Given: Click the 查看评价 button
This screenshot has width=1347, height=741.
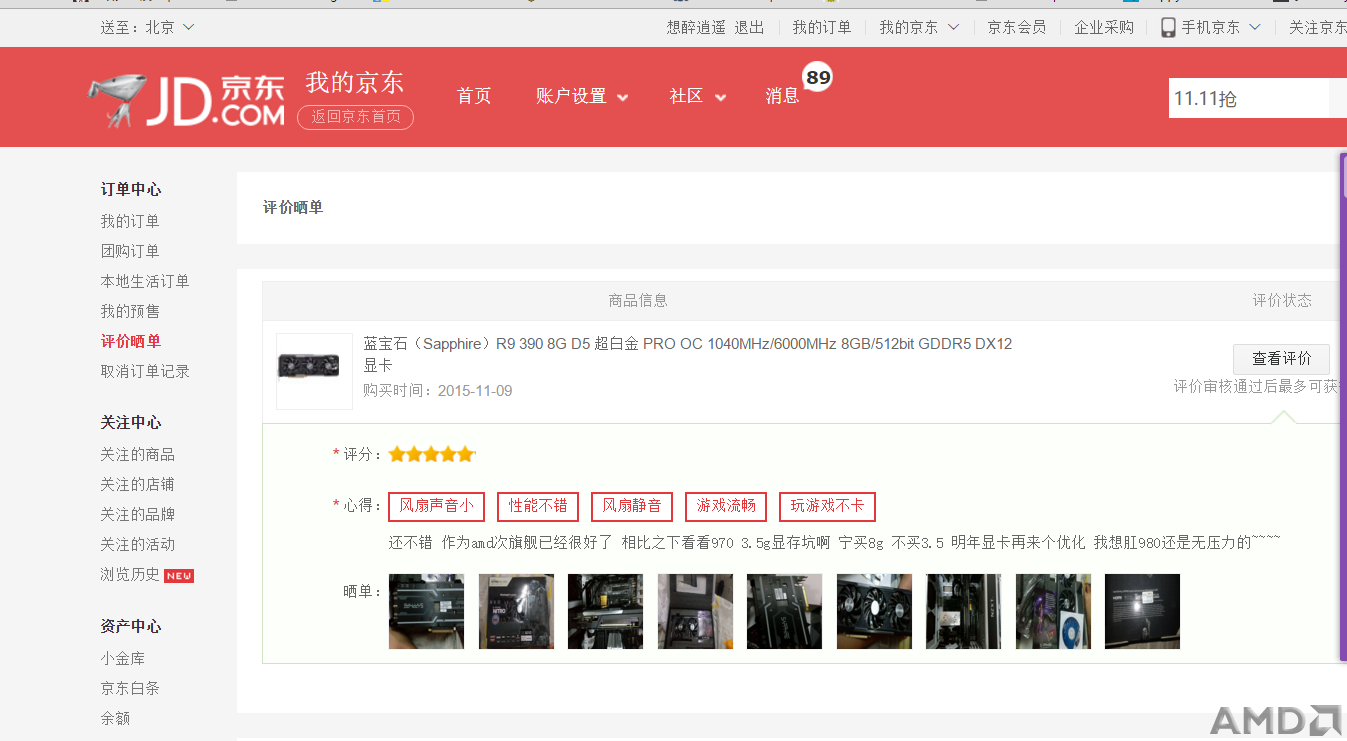Looking at the screenshot, I should [1281, 358].
